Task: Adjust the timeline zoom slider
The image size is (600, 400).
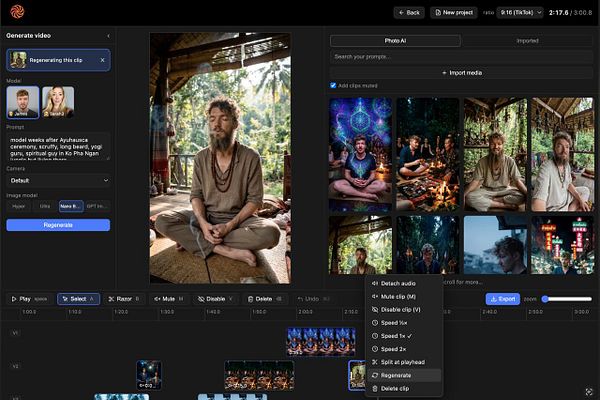Action: (568, 299)
